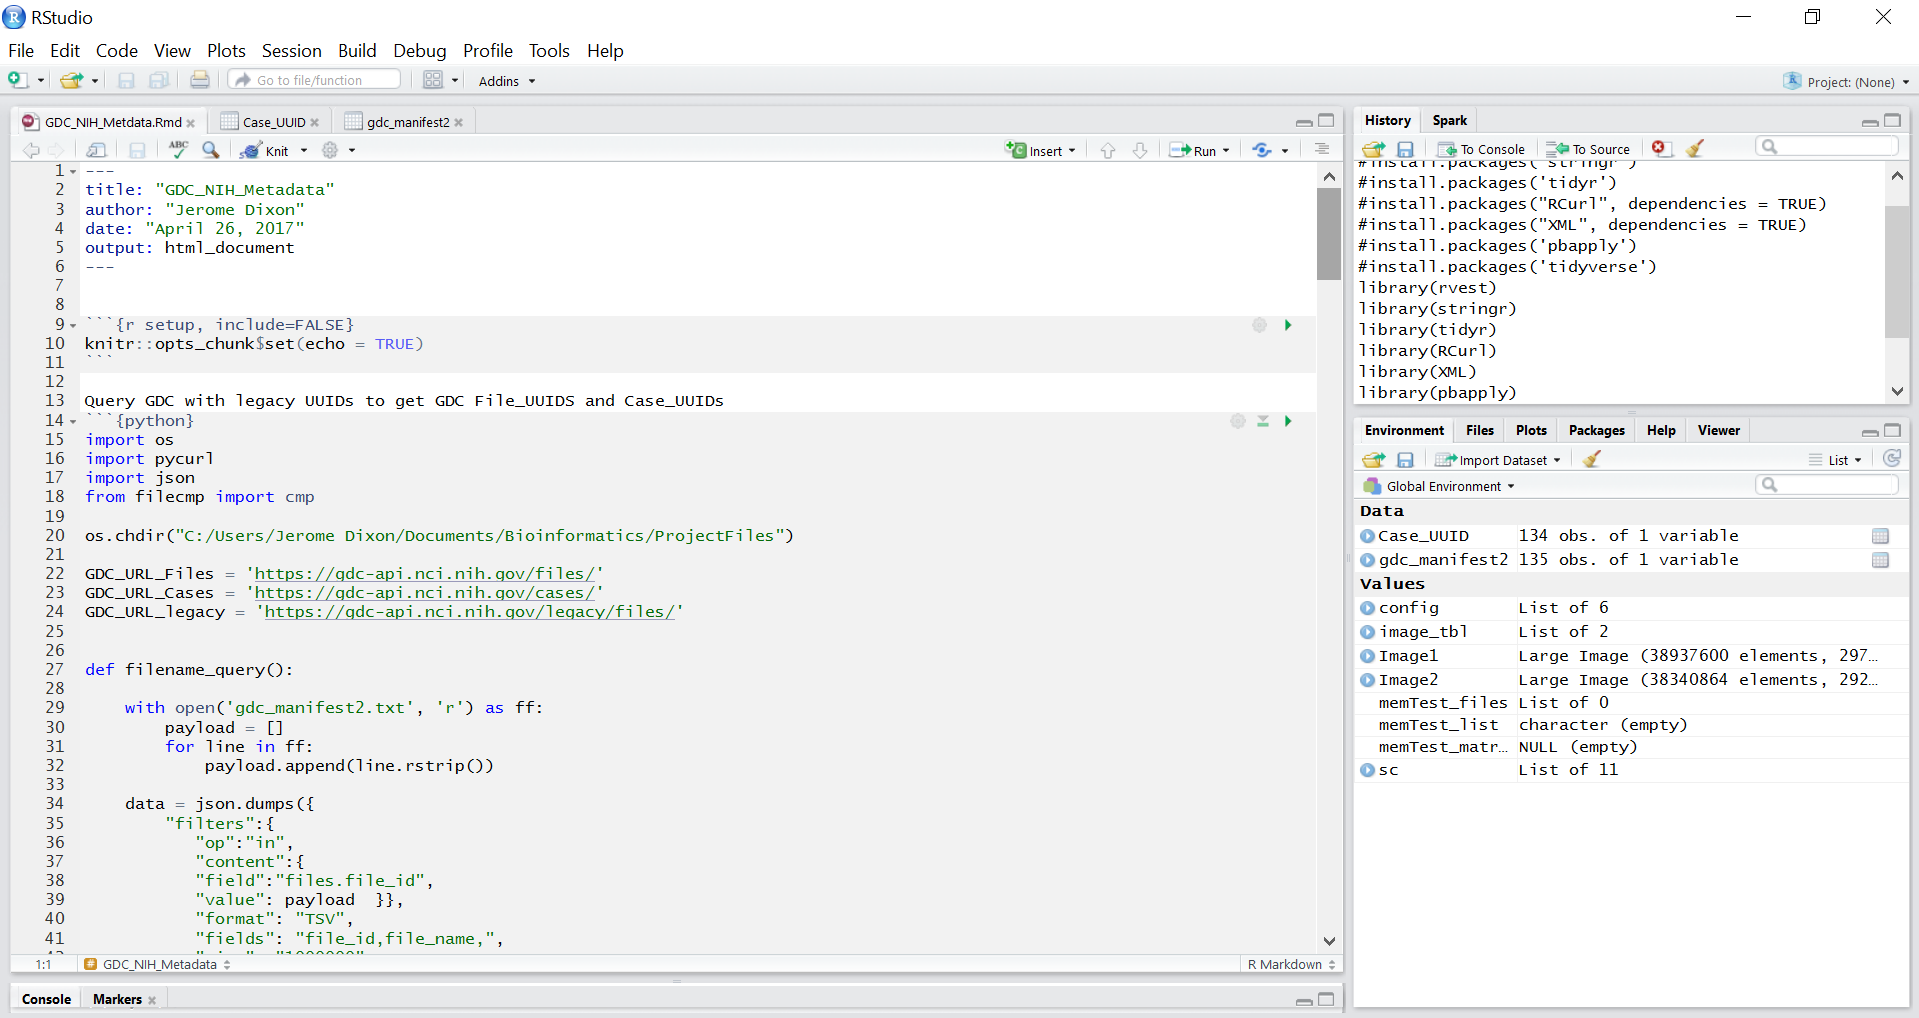Click the Knit button

click(266, 151)
